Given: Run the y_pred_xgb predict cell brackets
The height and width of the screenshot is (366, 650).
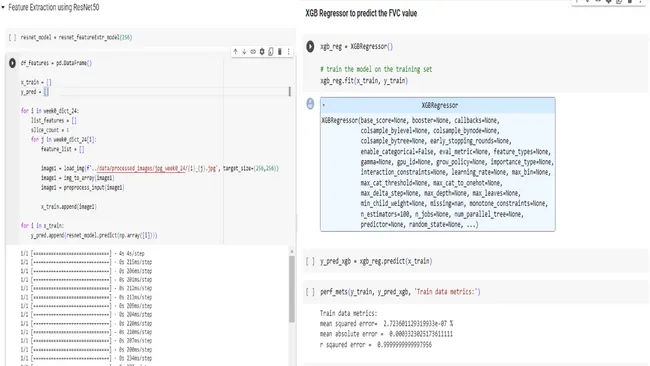Looking at the screenshot, I should pyautogui.click(x=310, y=261).
